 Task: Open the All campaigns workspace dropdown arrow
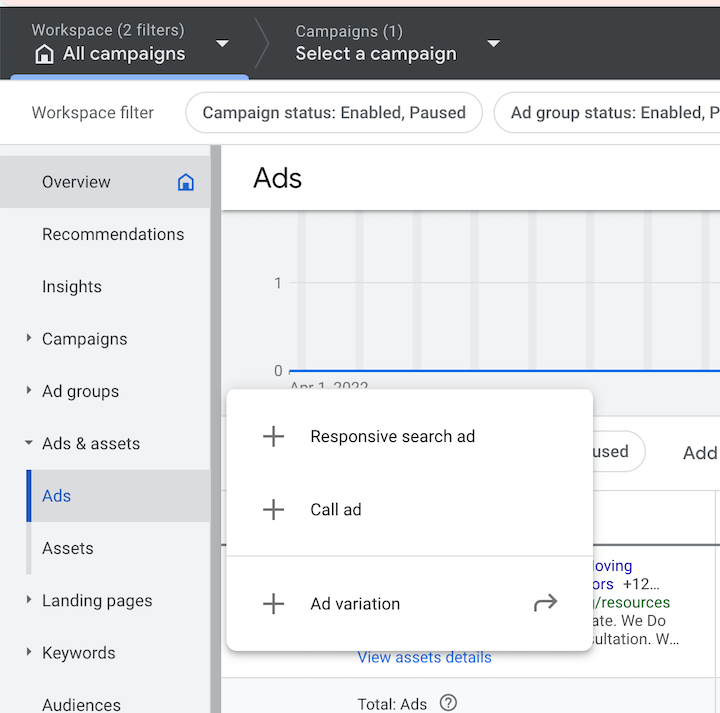point(222,44)
